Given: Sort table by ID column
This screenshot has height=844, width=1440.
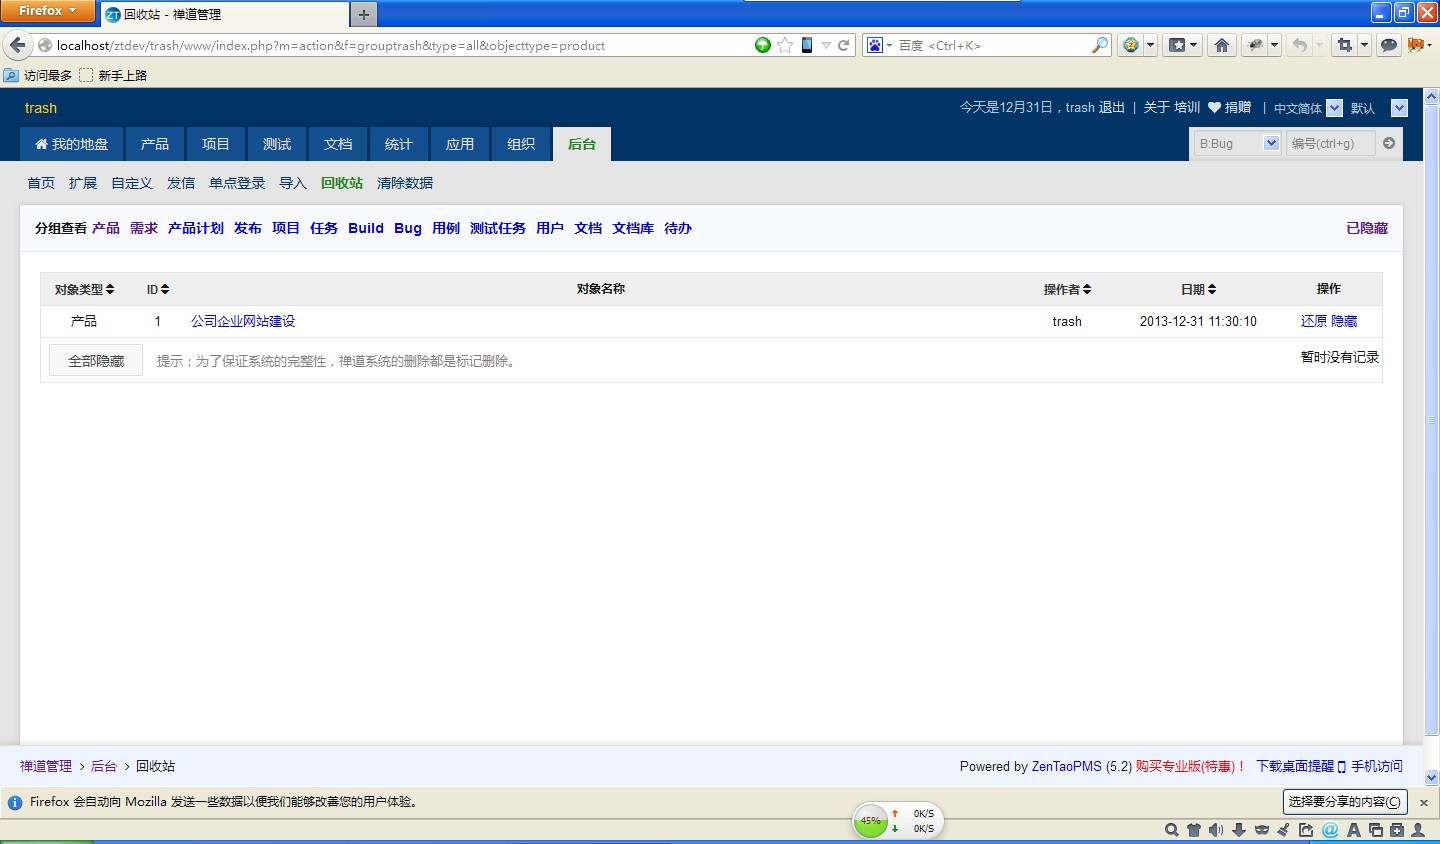Looking at the screenshot, I should click(x=158, y=289).
